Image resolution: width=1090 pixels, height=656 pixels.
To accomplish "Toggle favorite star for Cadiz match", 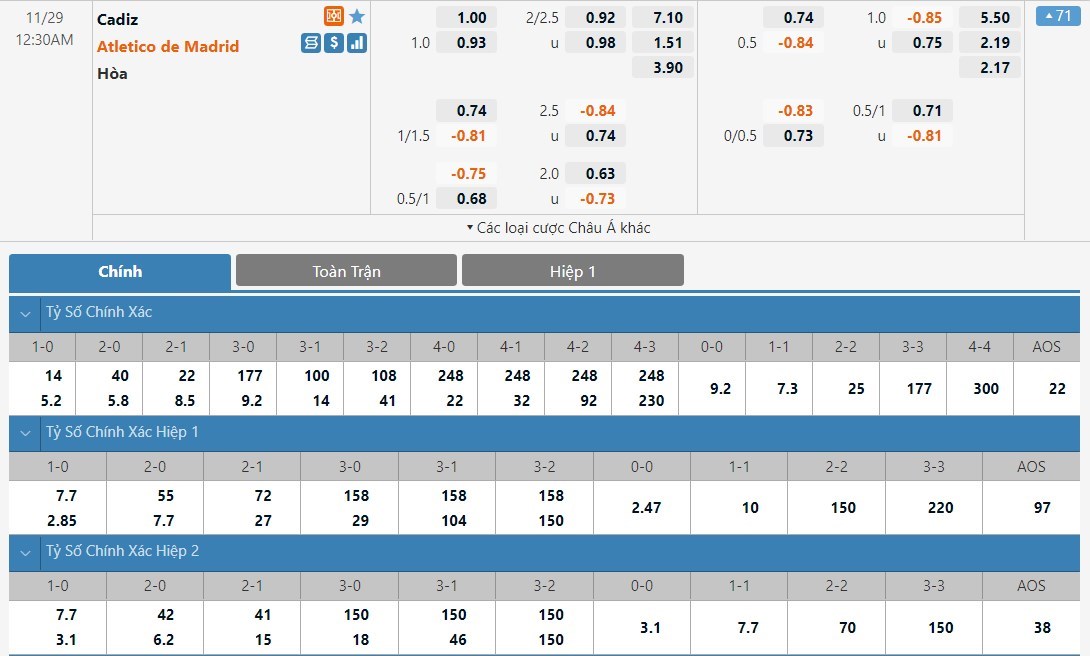I will (357, 16).
